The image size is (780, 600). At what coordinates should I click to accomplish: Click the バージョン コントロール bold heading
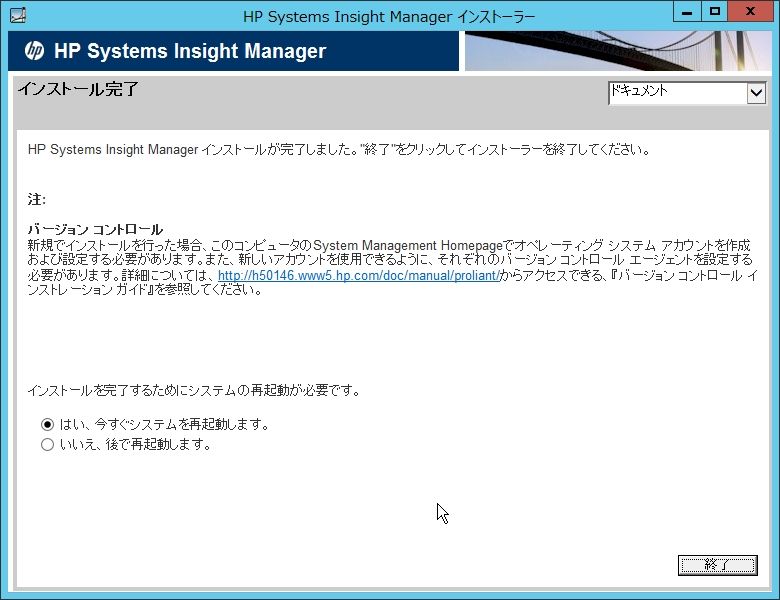(x=95, y=229)
